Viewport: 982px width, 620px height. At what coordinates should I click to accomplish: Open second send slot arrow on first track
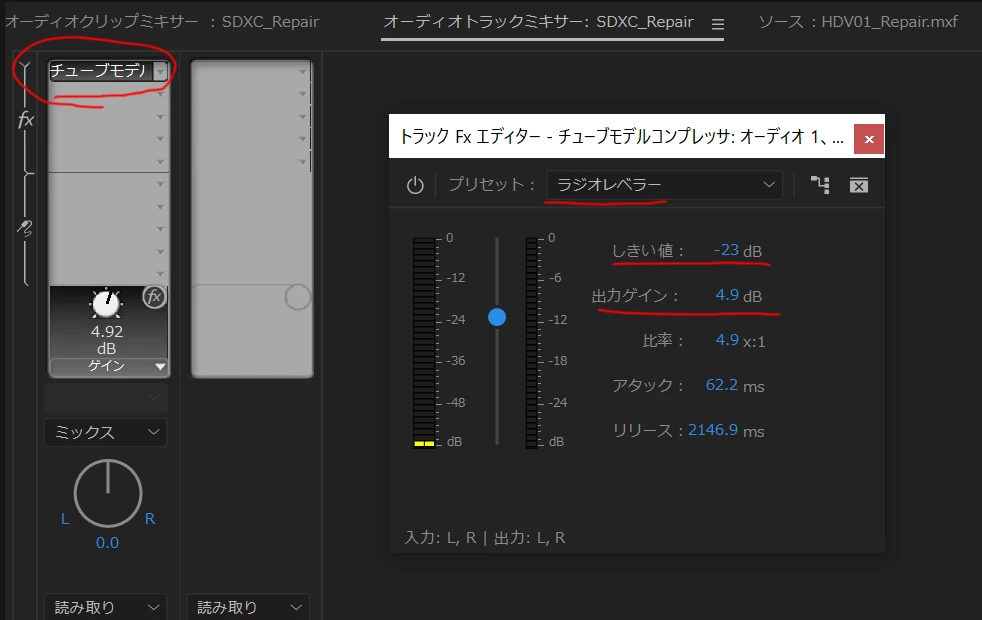(x=160, y=207)
